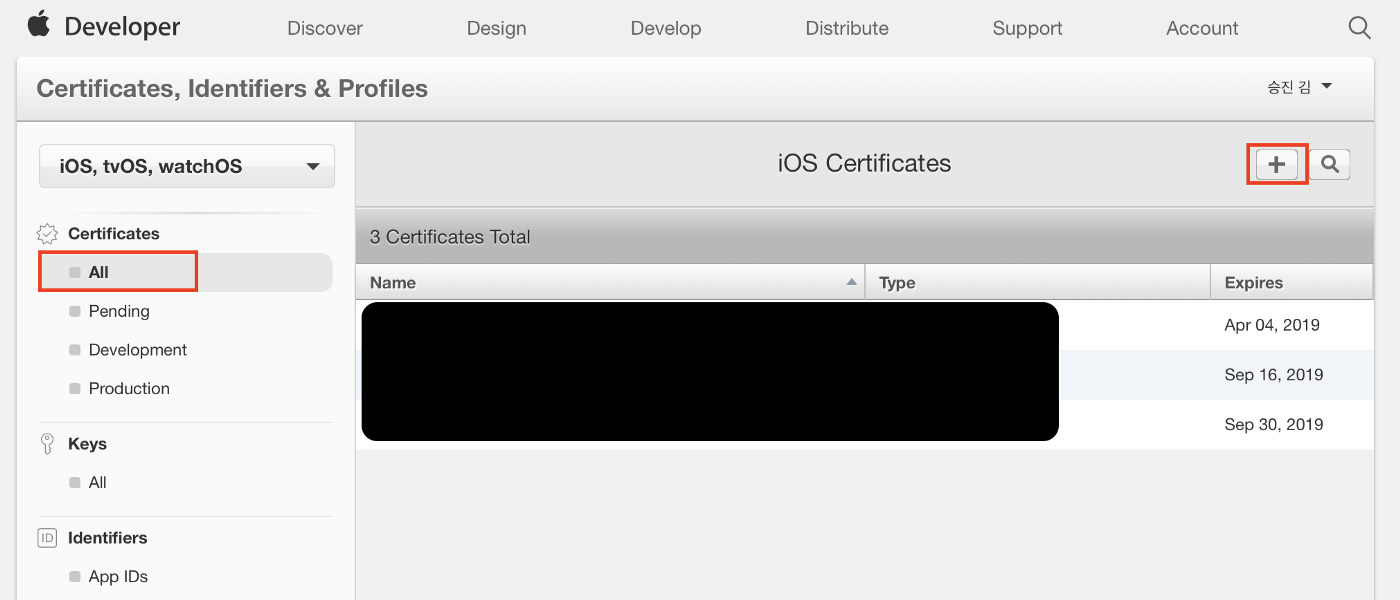Search certificates with the magnifier button
This screenshot has width=1400, height=600.
pos(1330,165)
